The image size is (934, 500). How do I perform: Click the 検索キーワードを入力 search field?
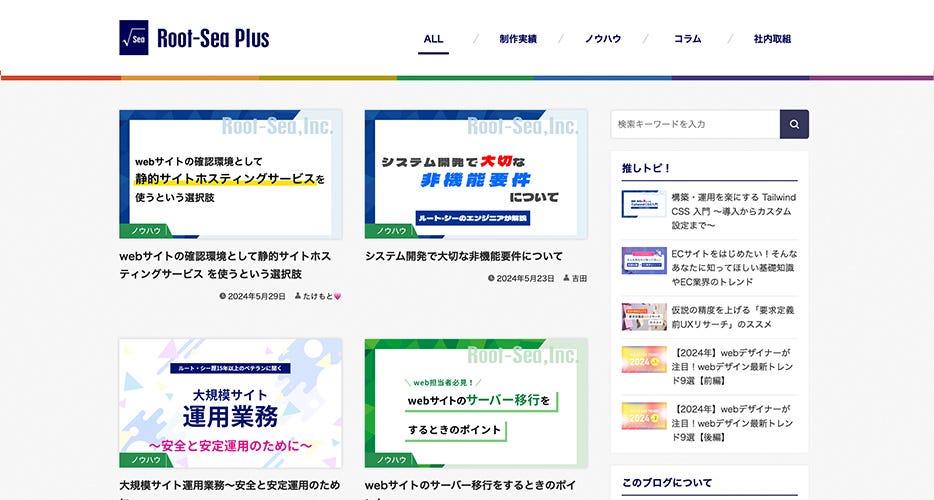point(695,124)
